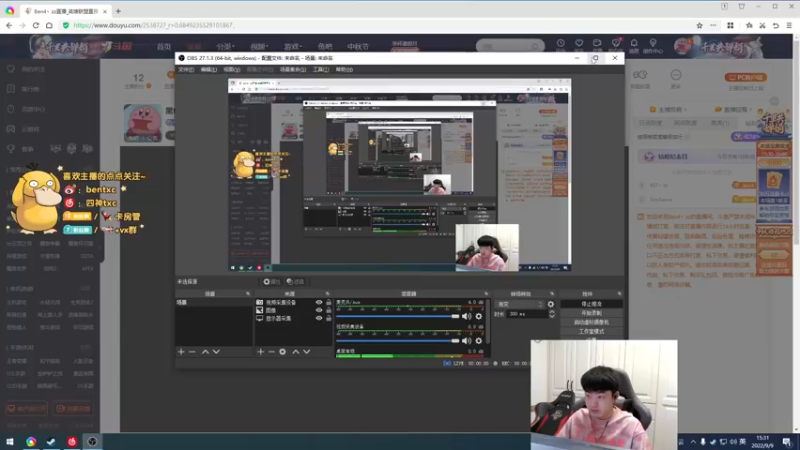The image size is (800, 450).
Task: Open the Douyu Categories nav dropdown
Action: (x=225, y=46)
